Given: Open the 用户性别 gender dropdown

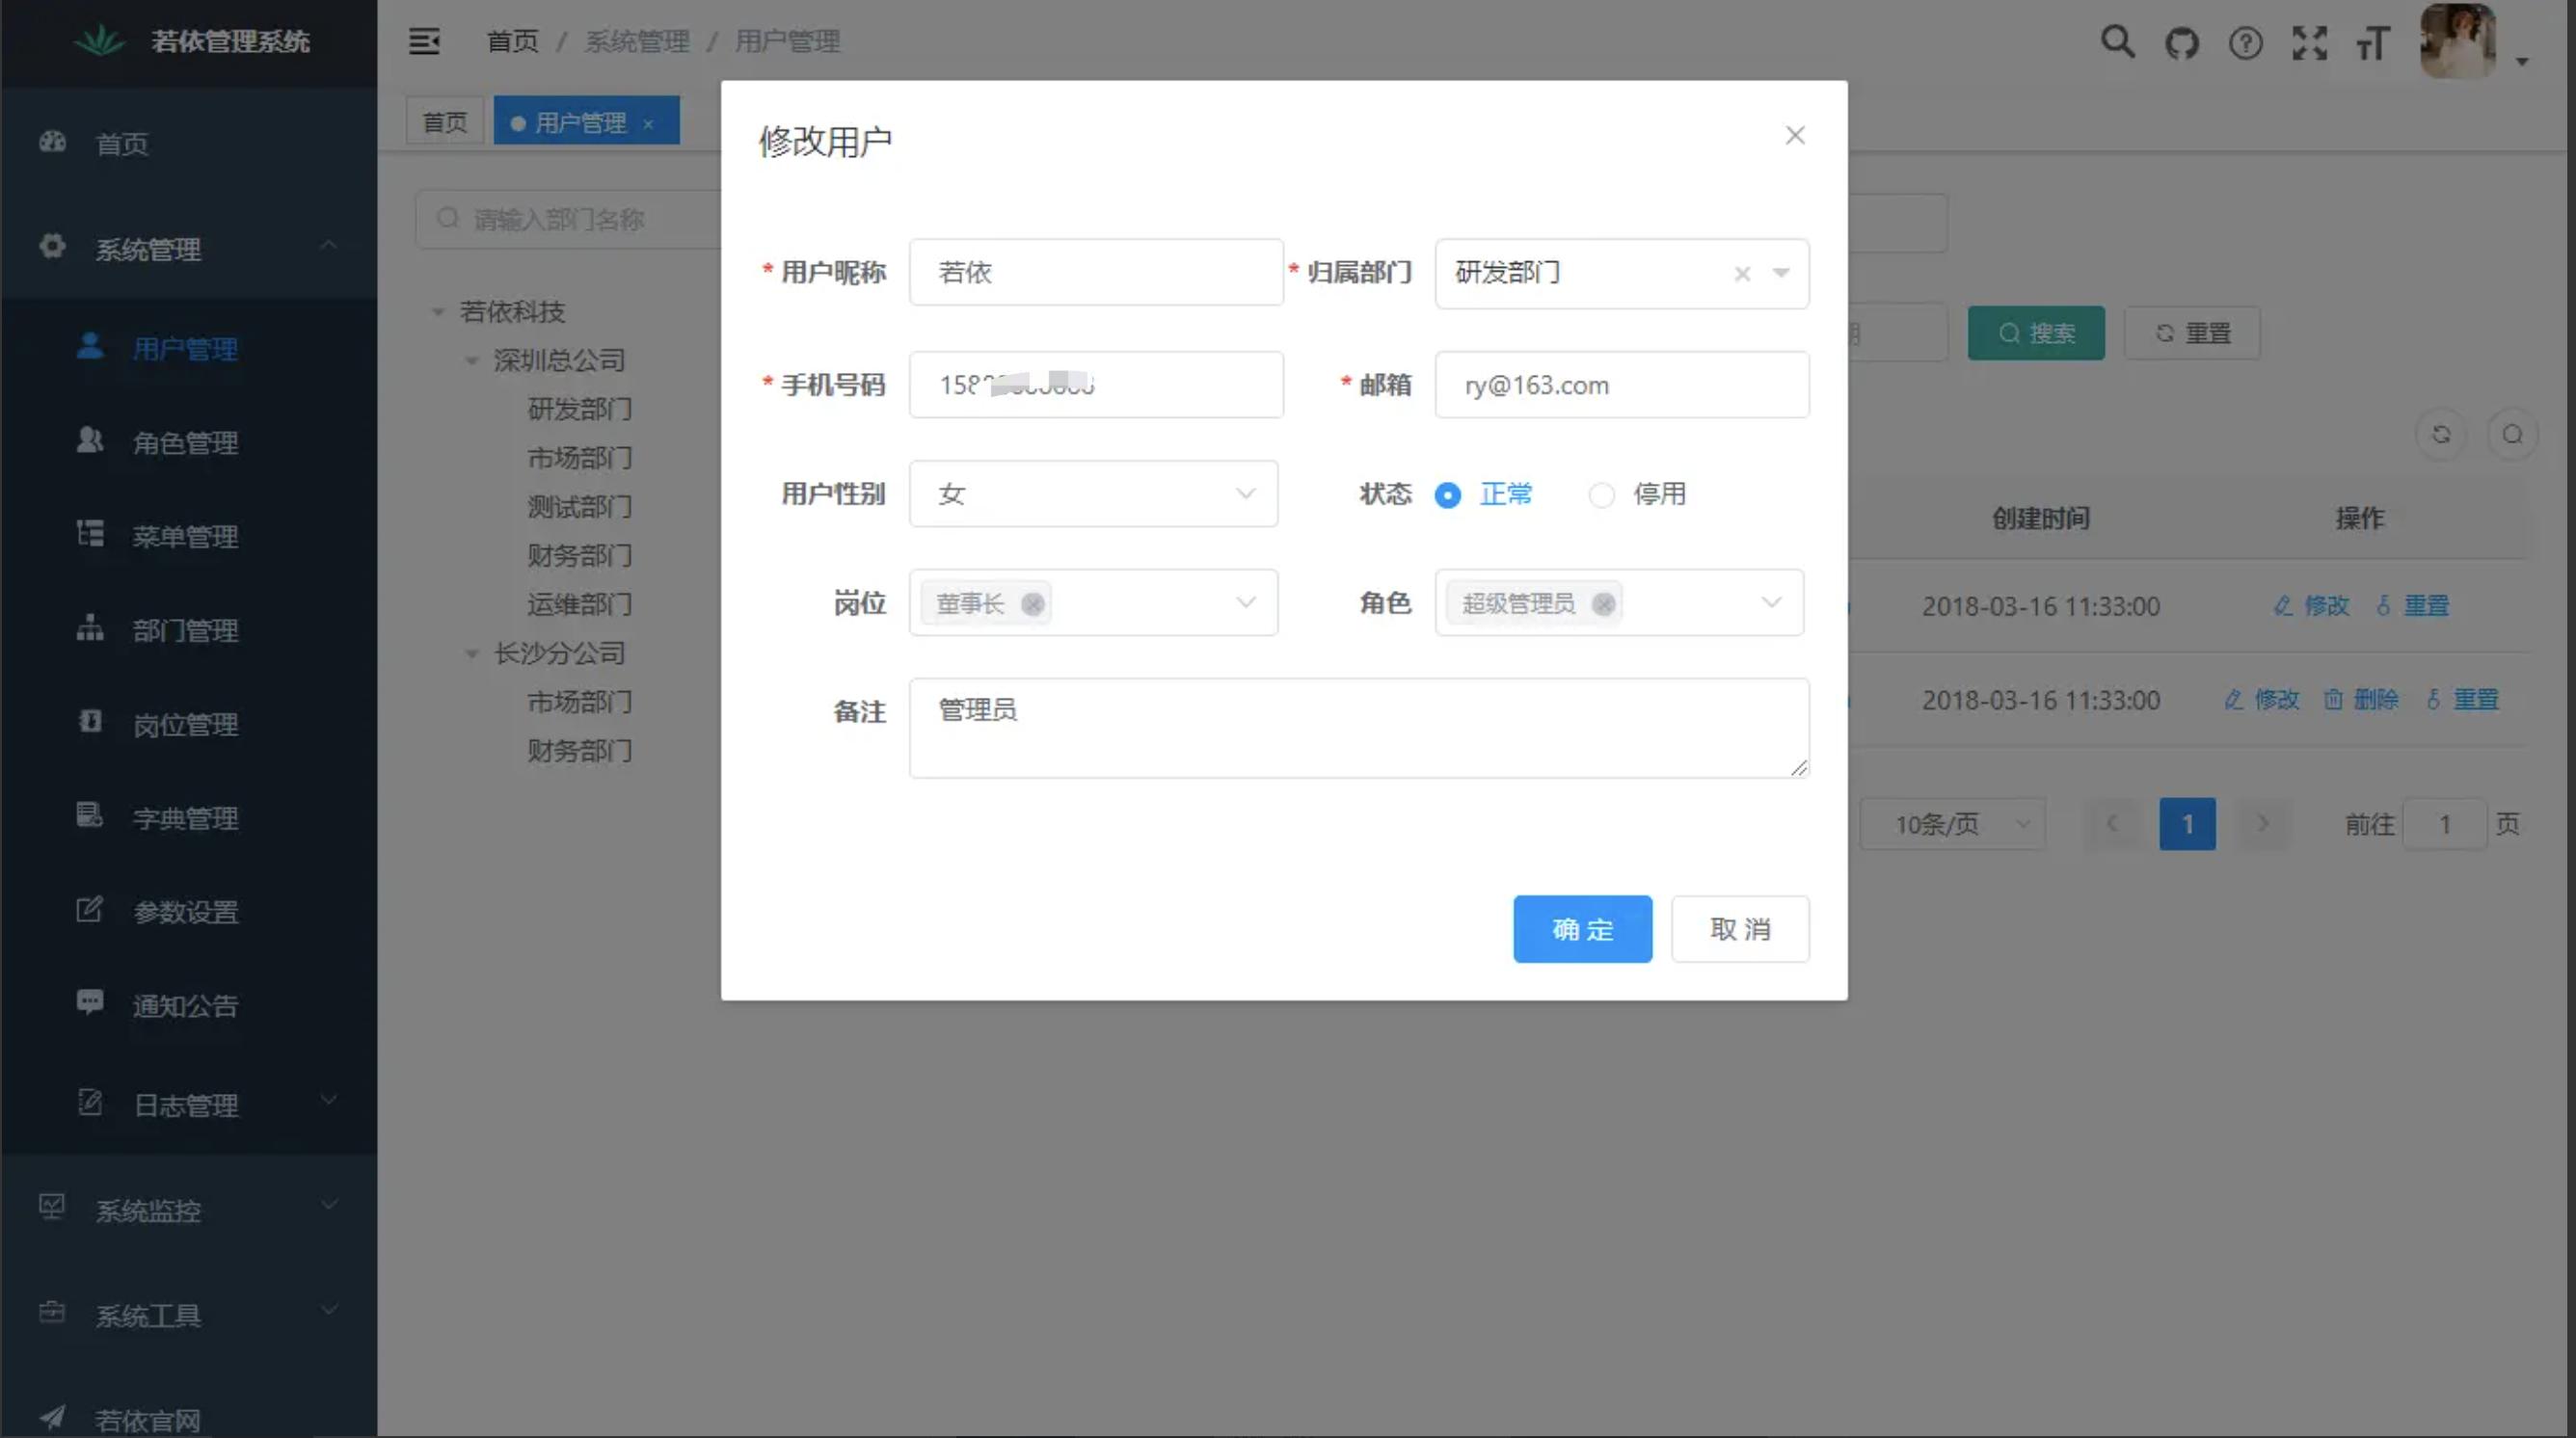Looking at the screenshot, I should click(1093, 493).
